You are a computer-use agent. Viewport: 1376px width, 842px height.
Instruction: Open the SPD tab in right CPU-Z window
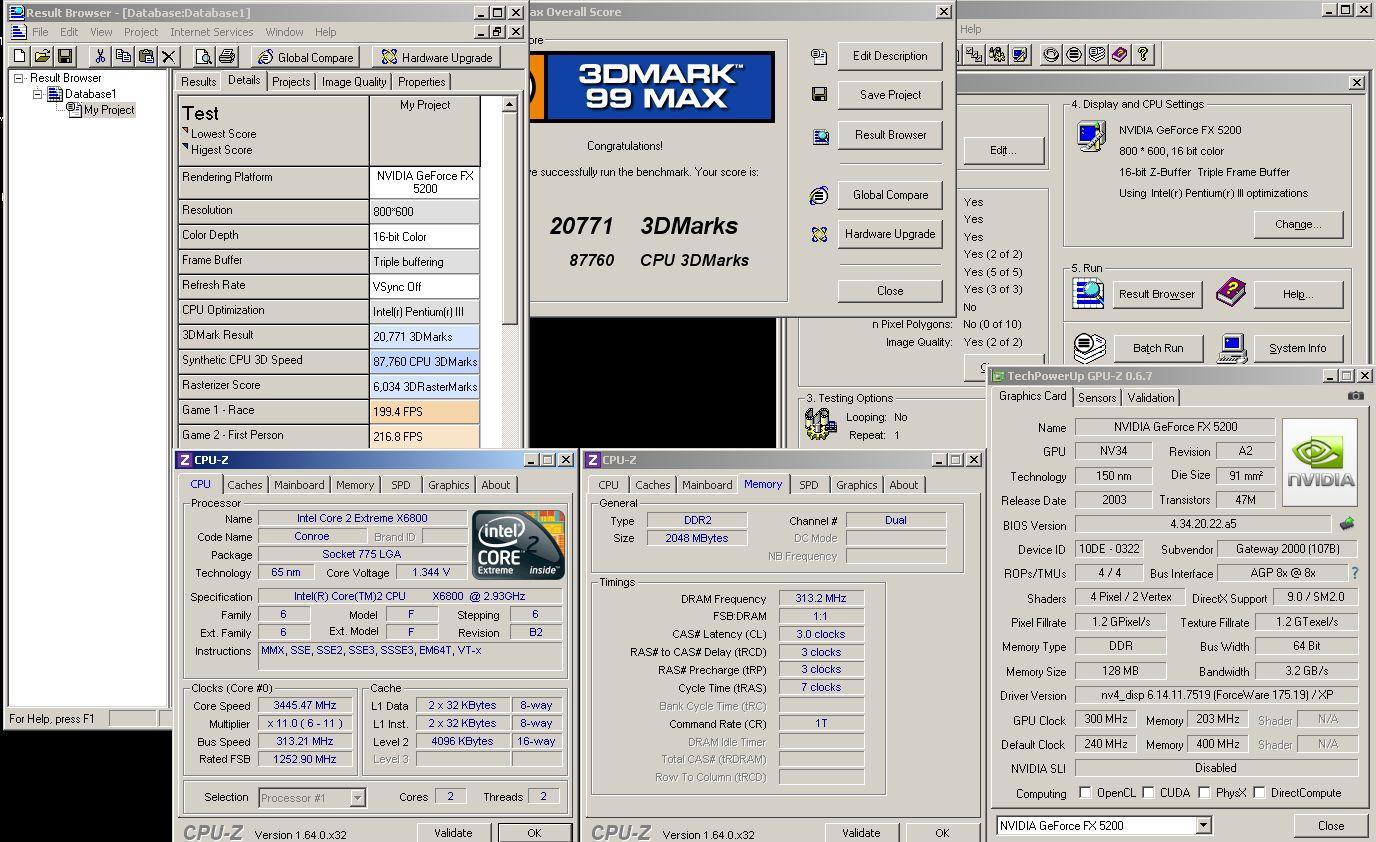coord(808,485)
